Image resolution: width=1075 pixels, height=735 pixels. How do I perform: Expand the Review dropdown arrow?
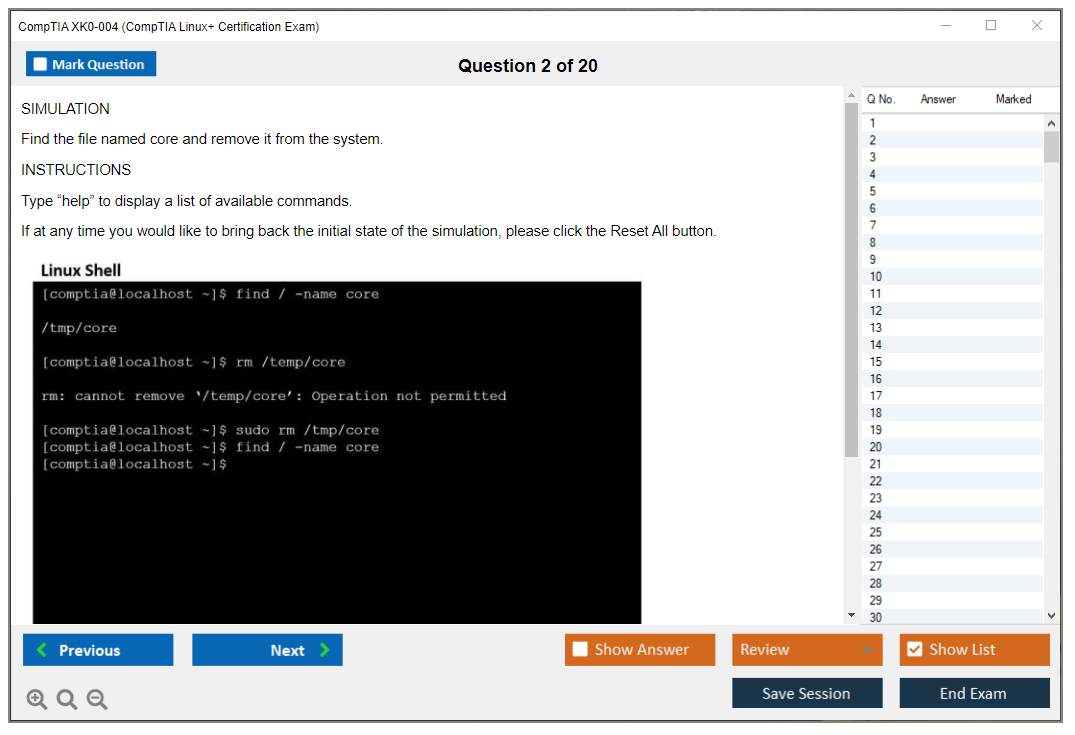pyautogui.click(x=867, y=650)
